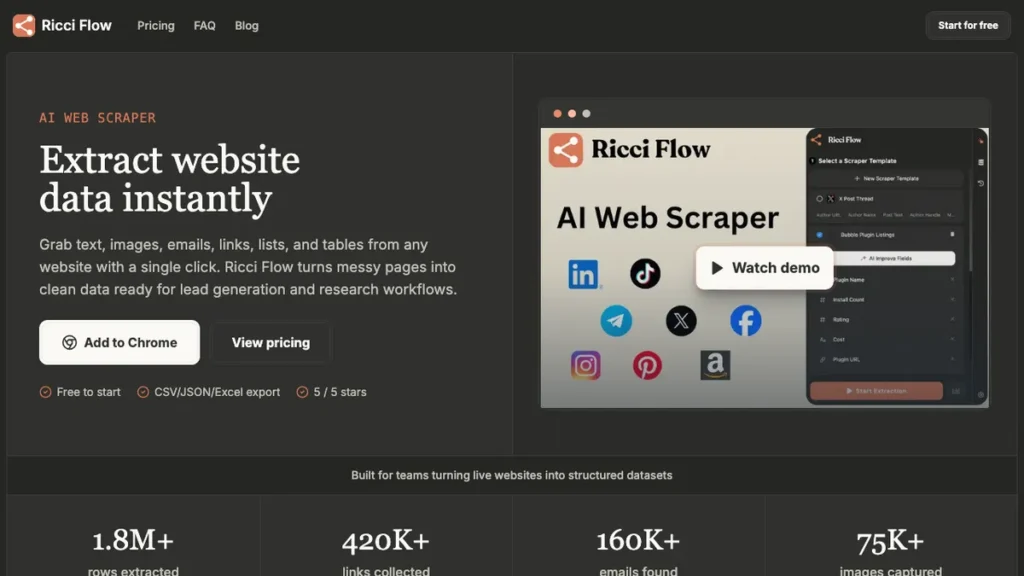This screenshot has width=1024, height=576.
Task: Click the Cost field row in demo
Action: (886, 340)
